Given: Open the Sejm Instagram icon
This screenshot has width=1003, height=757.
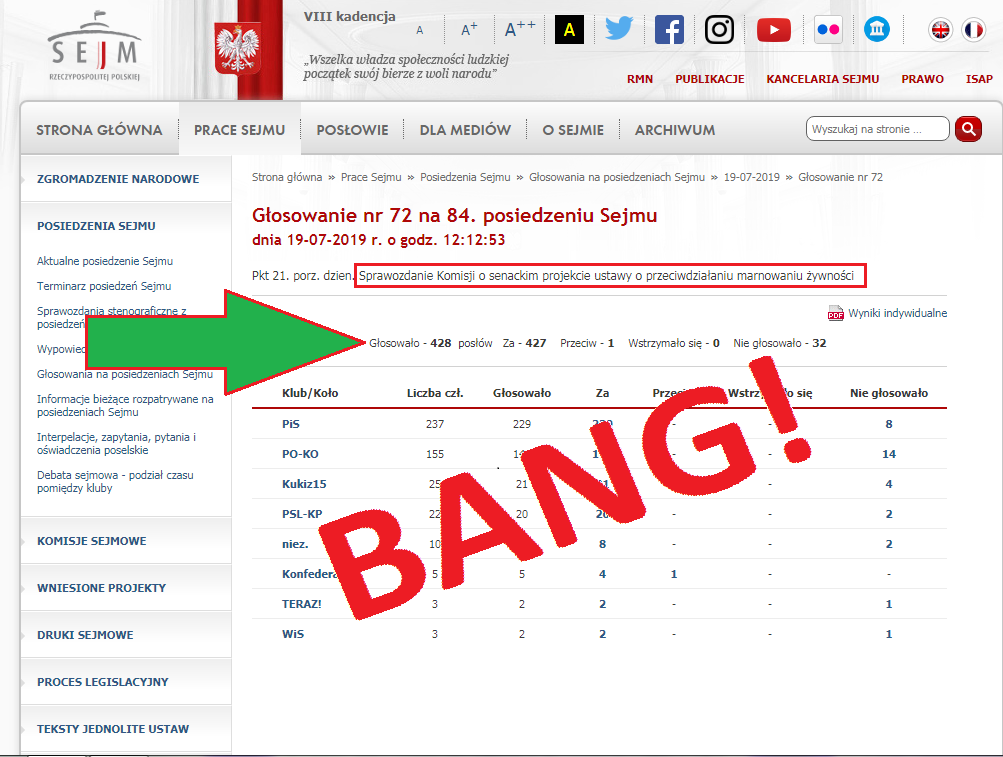Looking at the screenshot, I should pos(719,29).
